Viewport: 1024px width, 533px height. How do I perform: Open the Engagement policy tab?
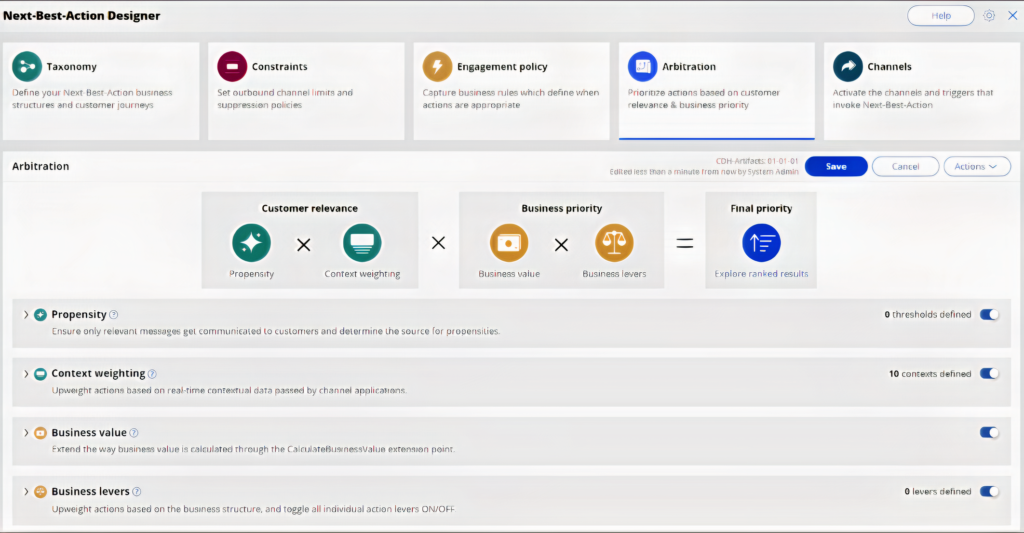tap(511, 90)
